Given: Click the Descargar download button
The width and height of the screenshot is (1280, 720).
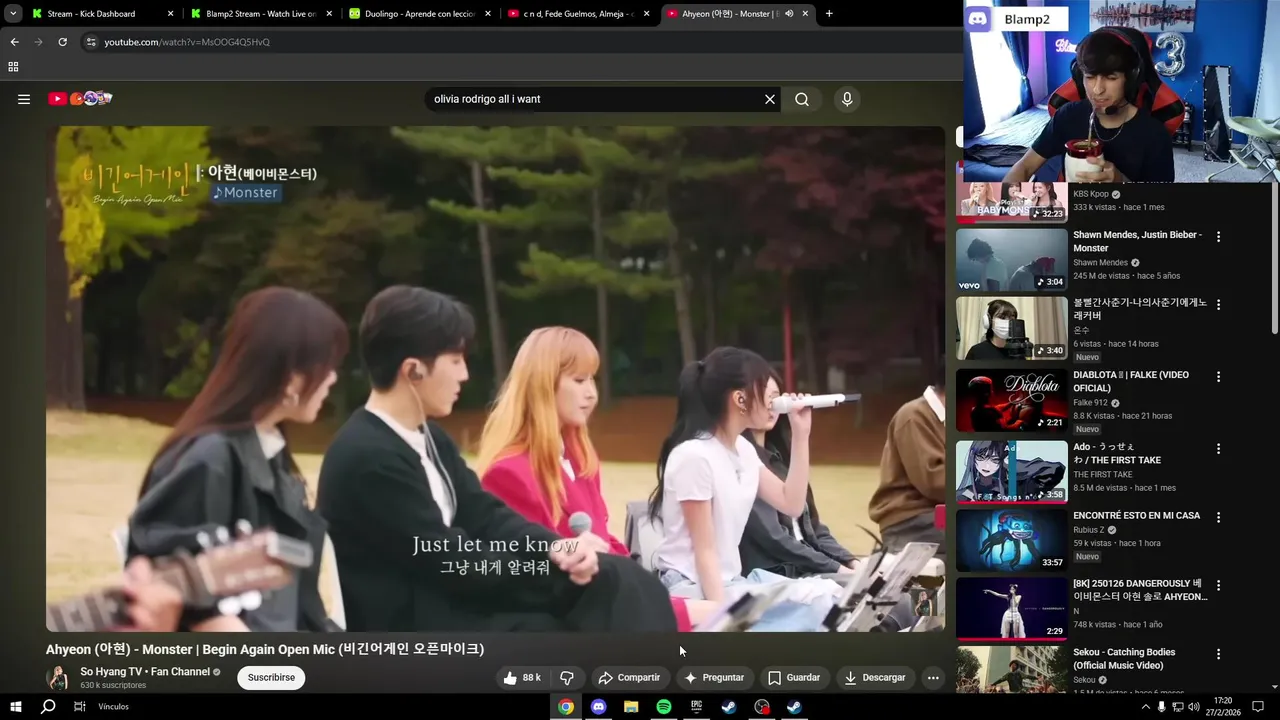Looking at the screenshot, I should (x=874, y=677).
